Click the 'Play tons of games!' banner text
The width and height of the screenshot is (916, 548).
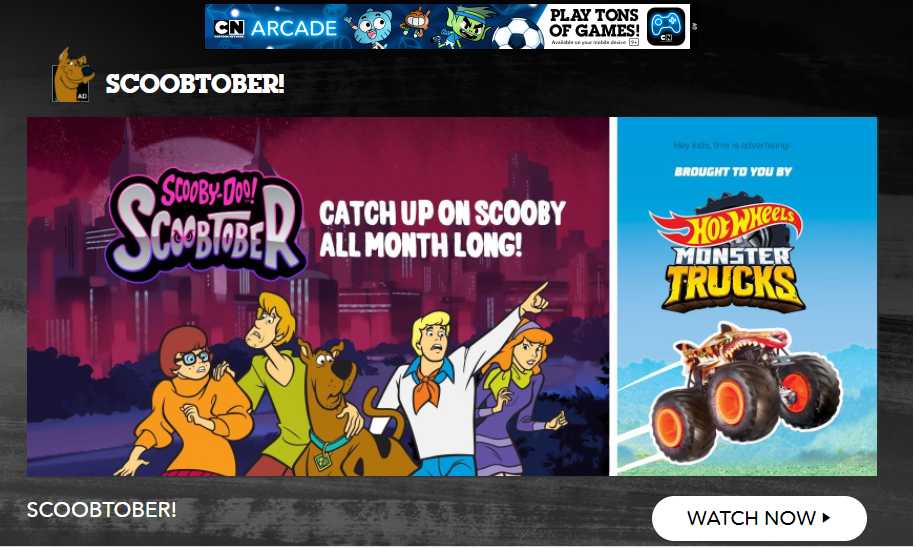coord(594,23)
